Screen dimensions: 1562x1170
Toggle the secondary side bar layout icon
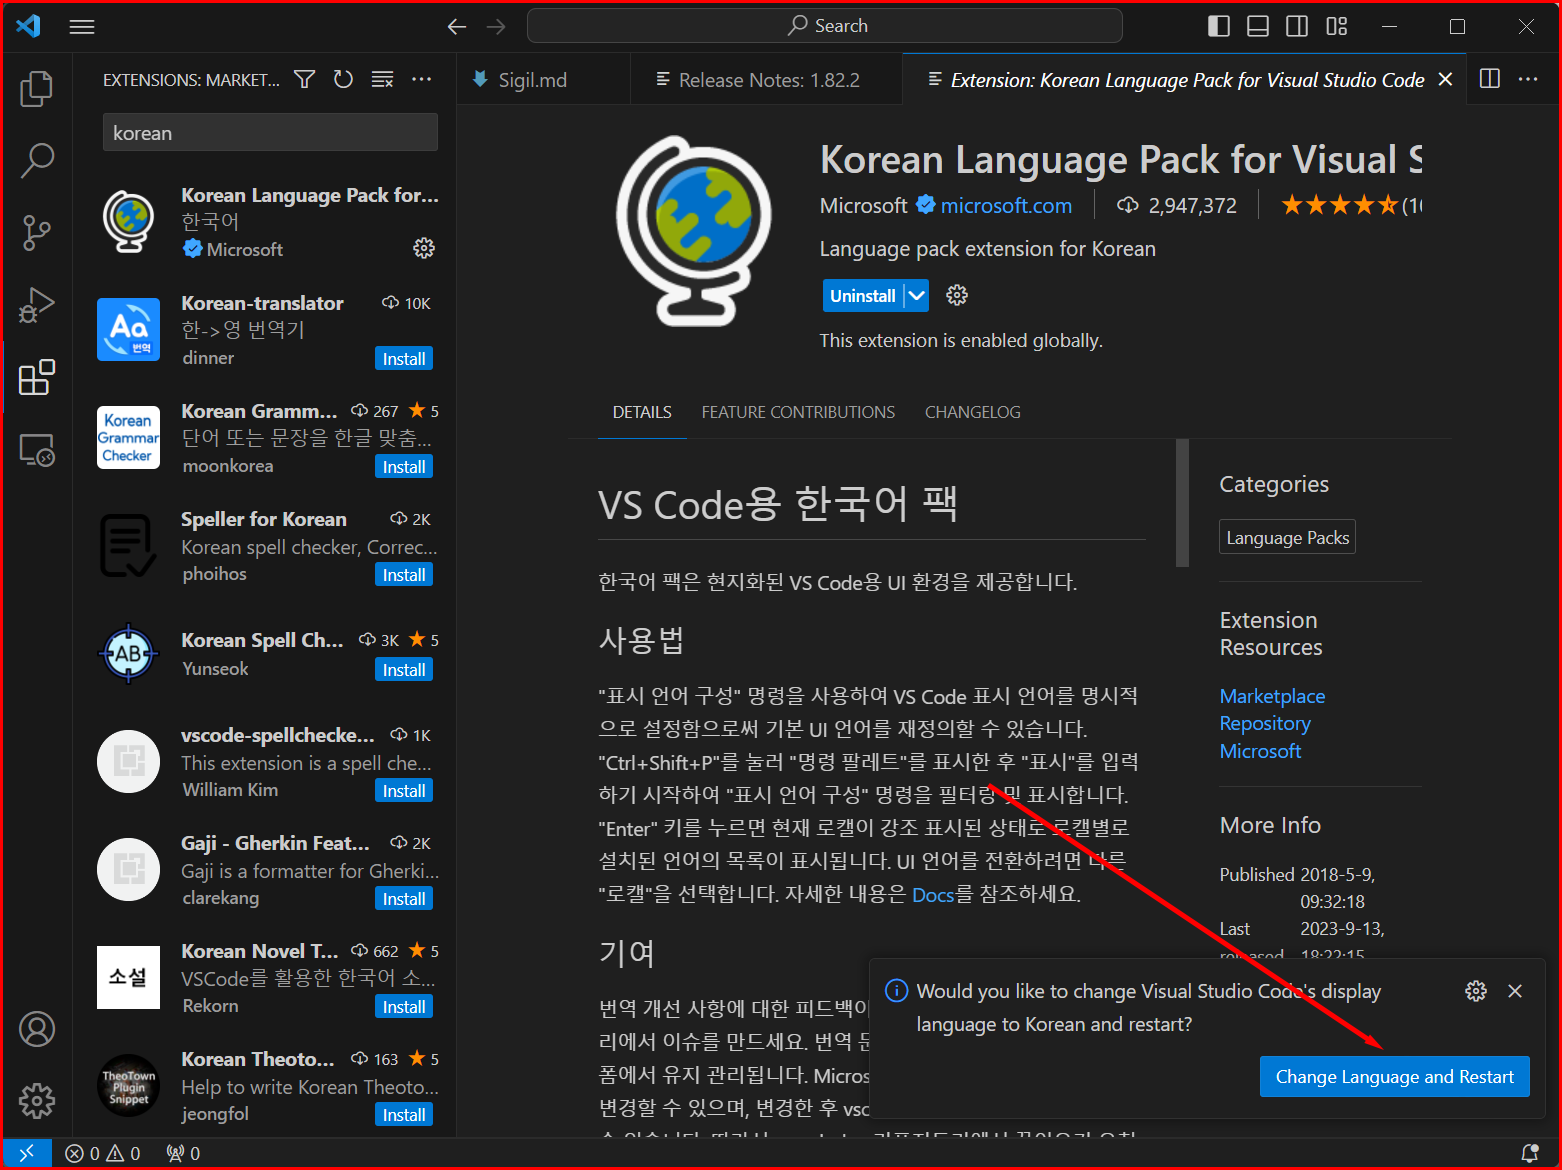click(1297, 26)
